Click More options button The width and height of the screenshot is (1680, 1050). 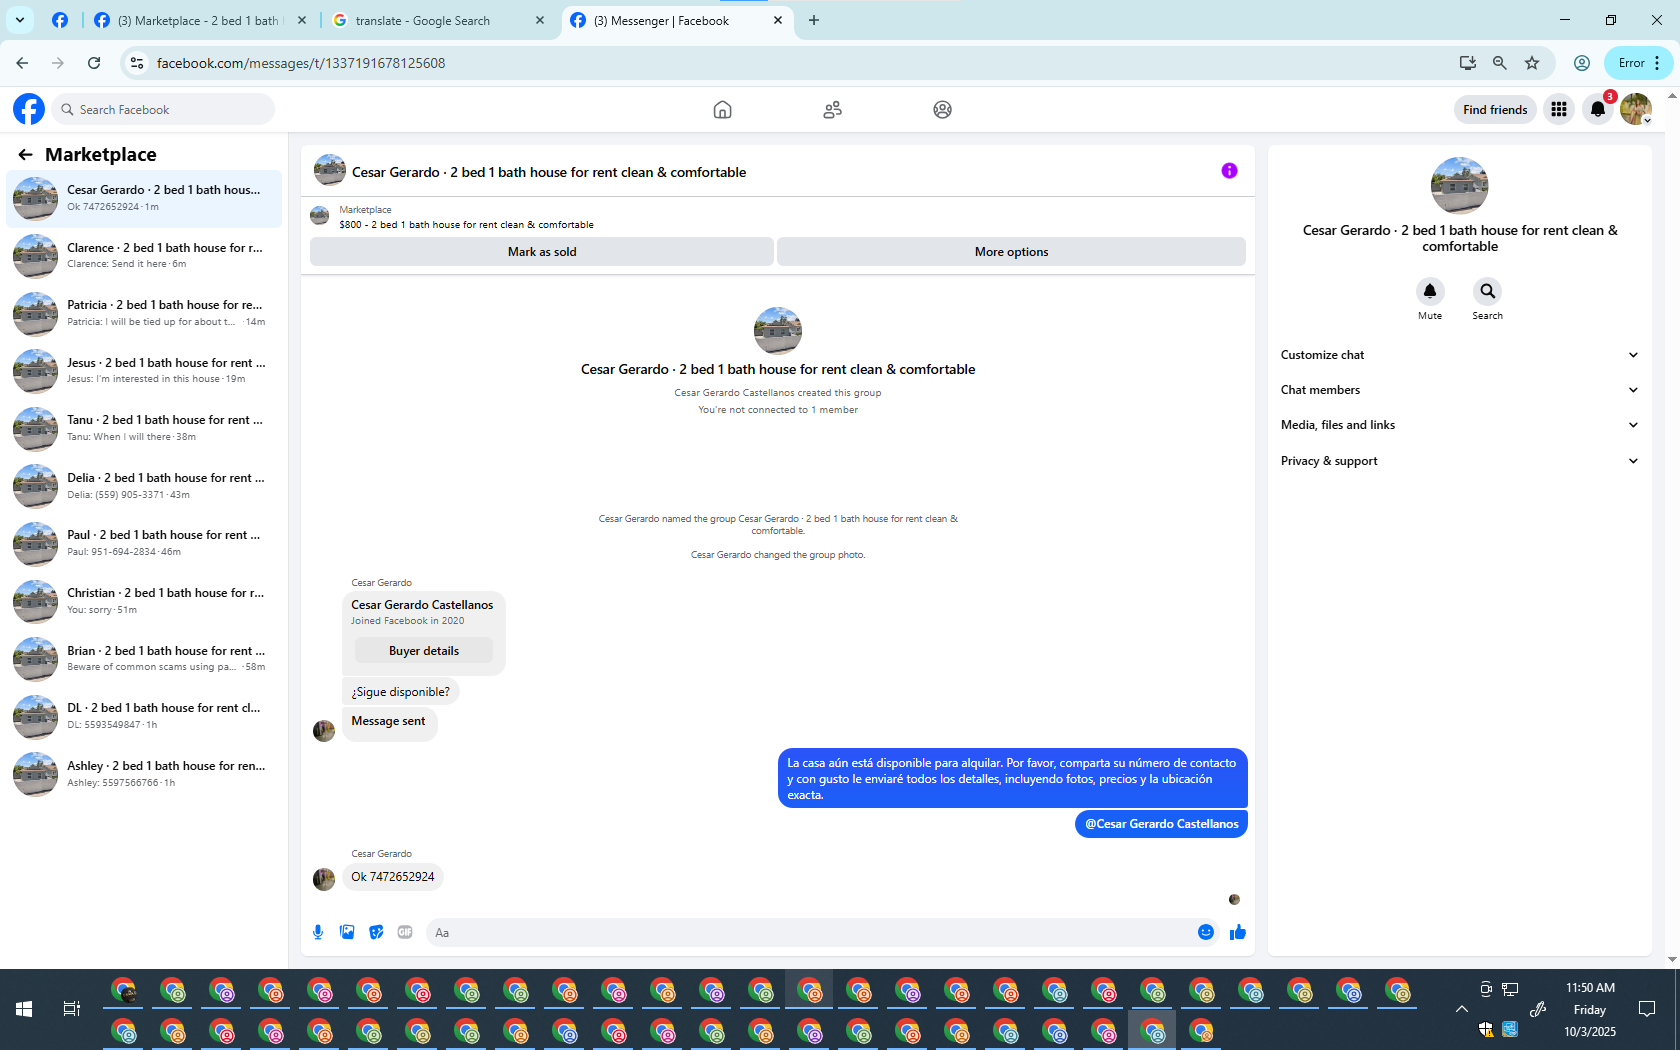tap(1011, 252)
